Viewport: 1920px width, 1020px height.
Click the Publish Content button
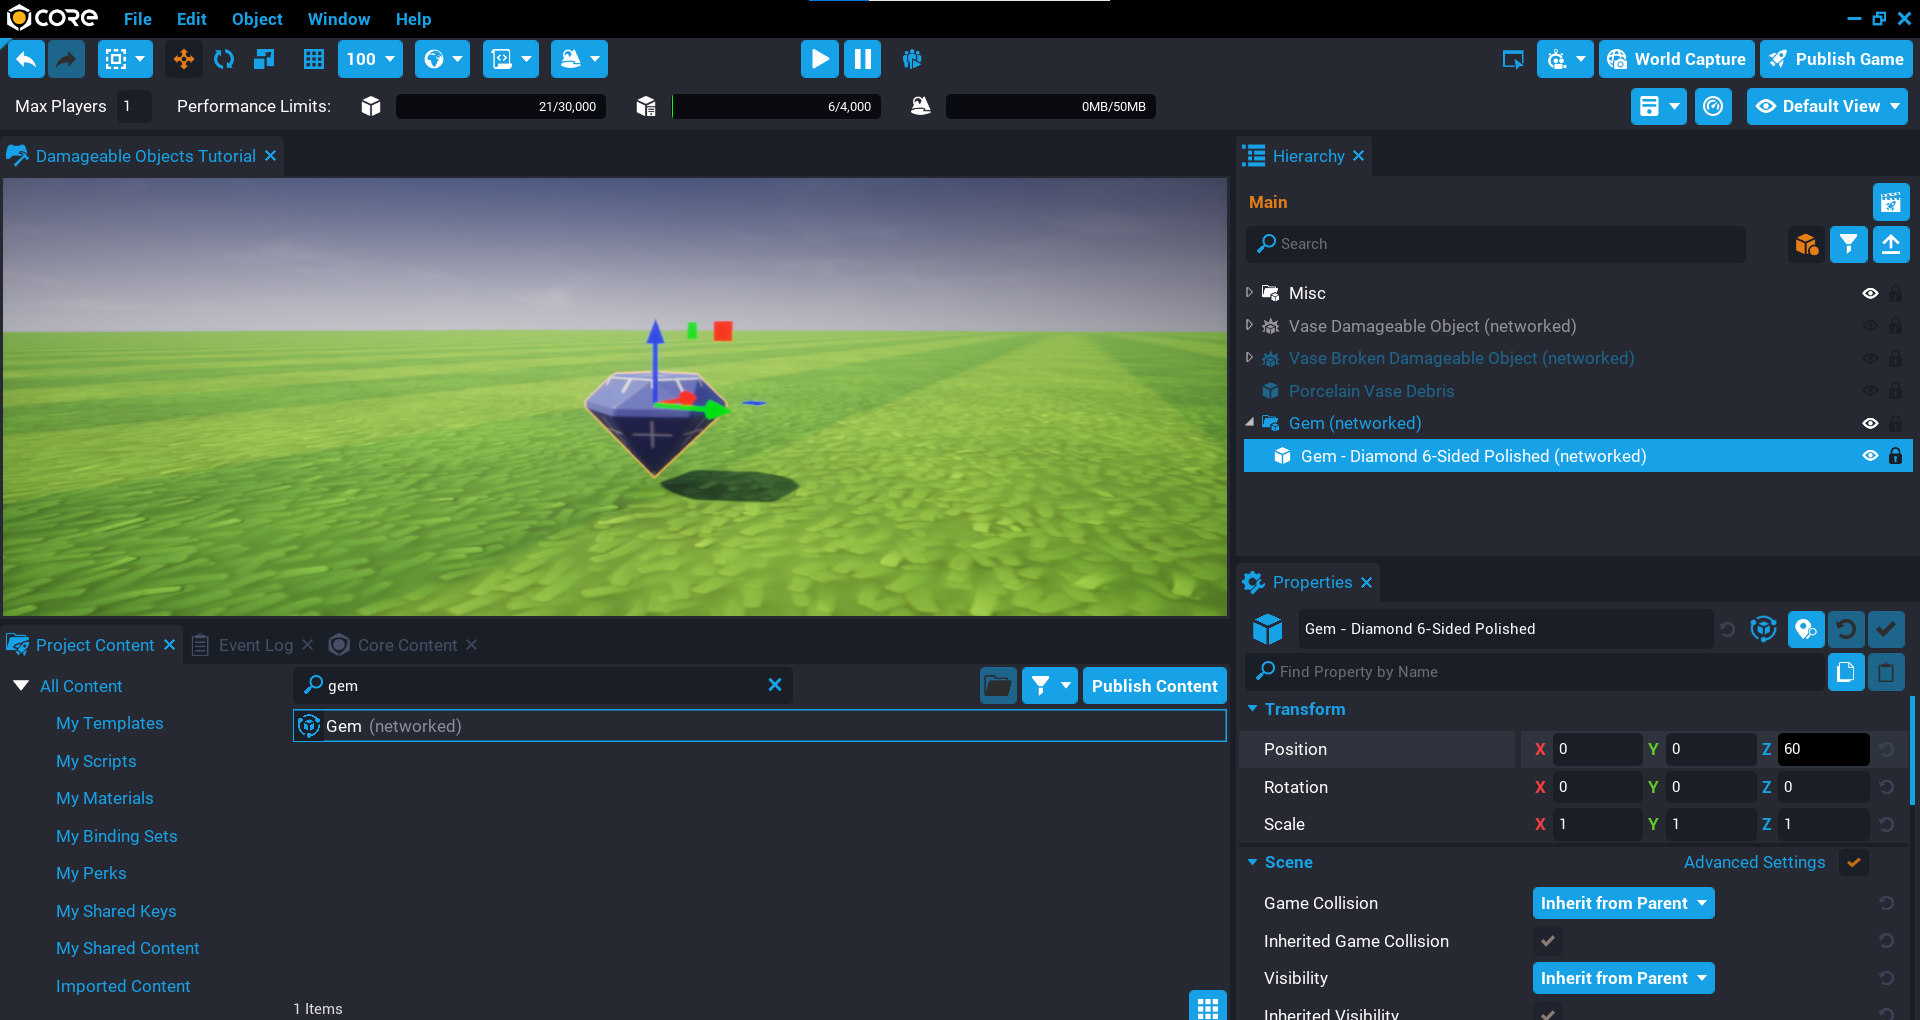(x=1154, y=686)
